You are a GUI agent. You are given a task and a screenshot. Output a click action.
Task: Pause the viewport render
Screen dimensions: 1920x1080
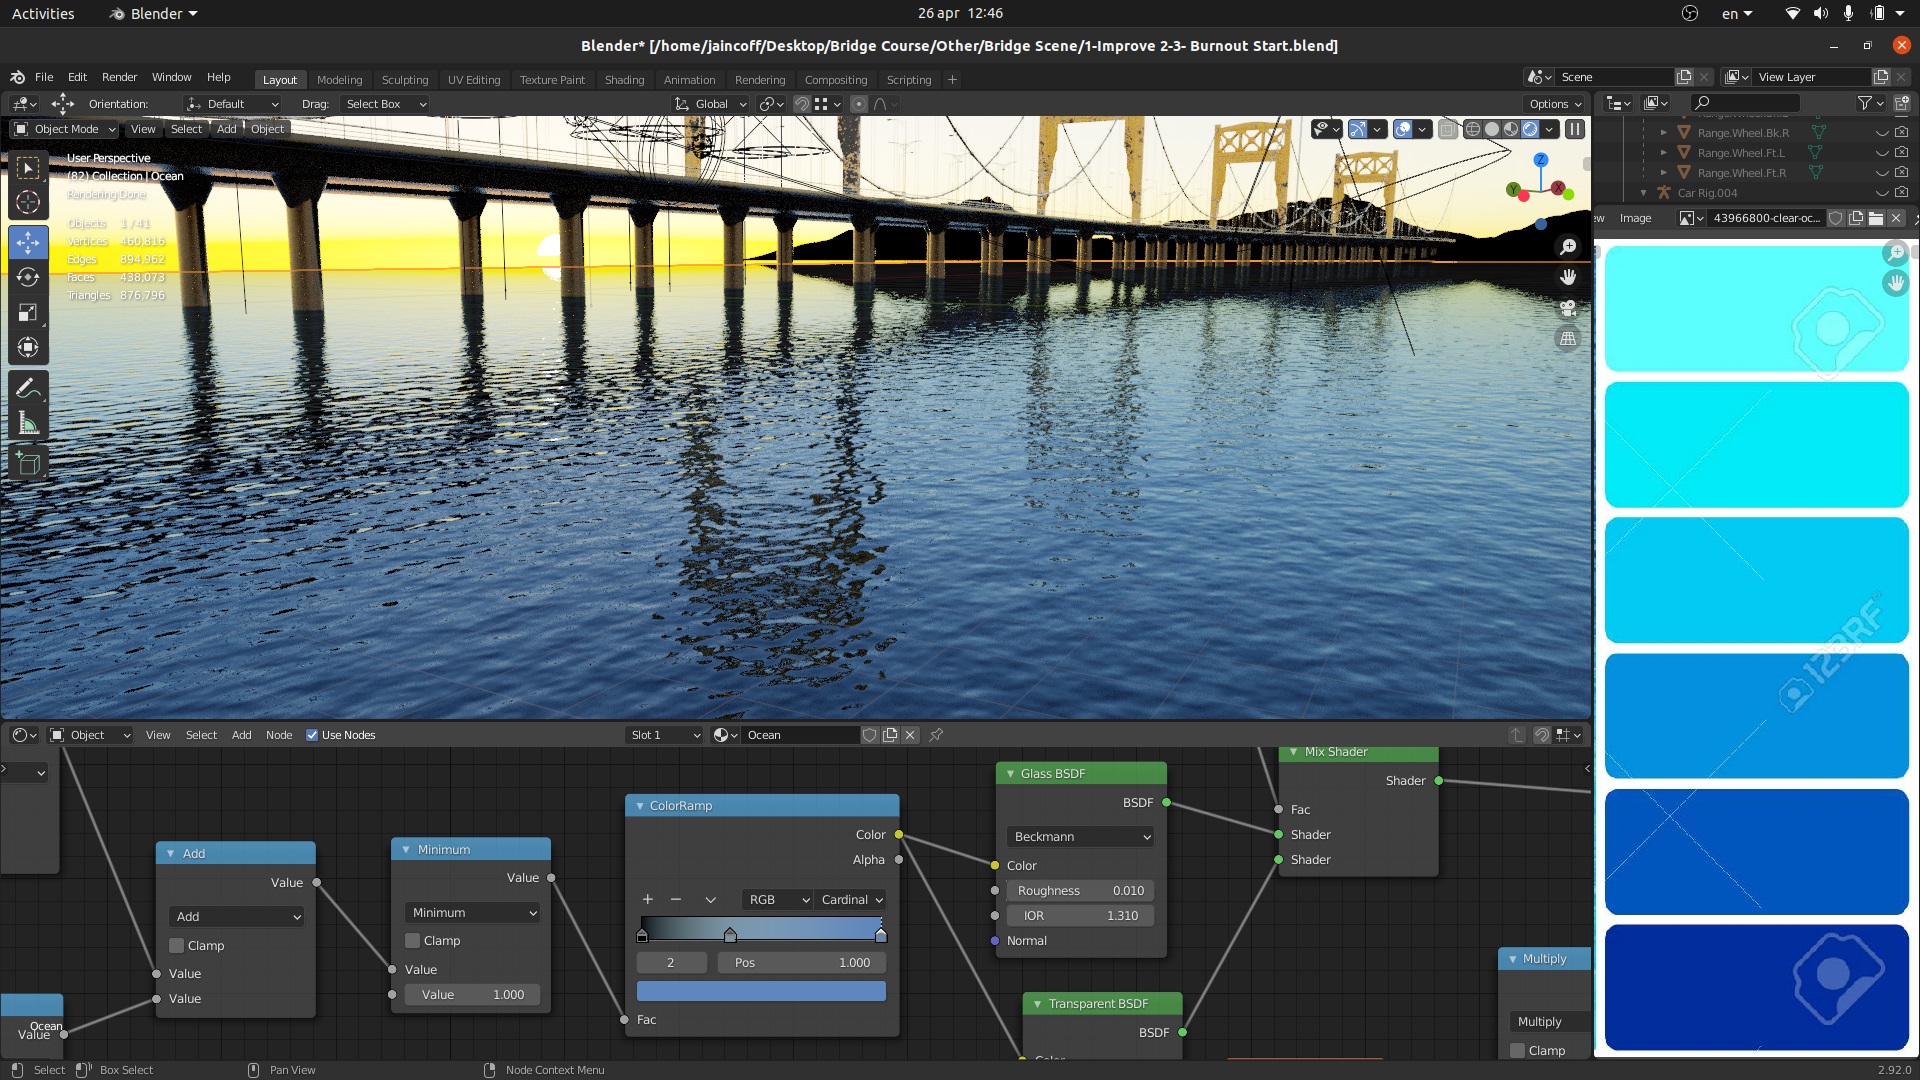click(1573, 129)
